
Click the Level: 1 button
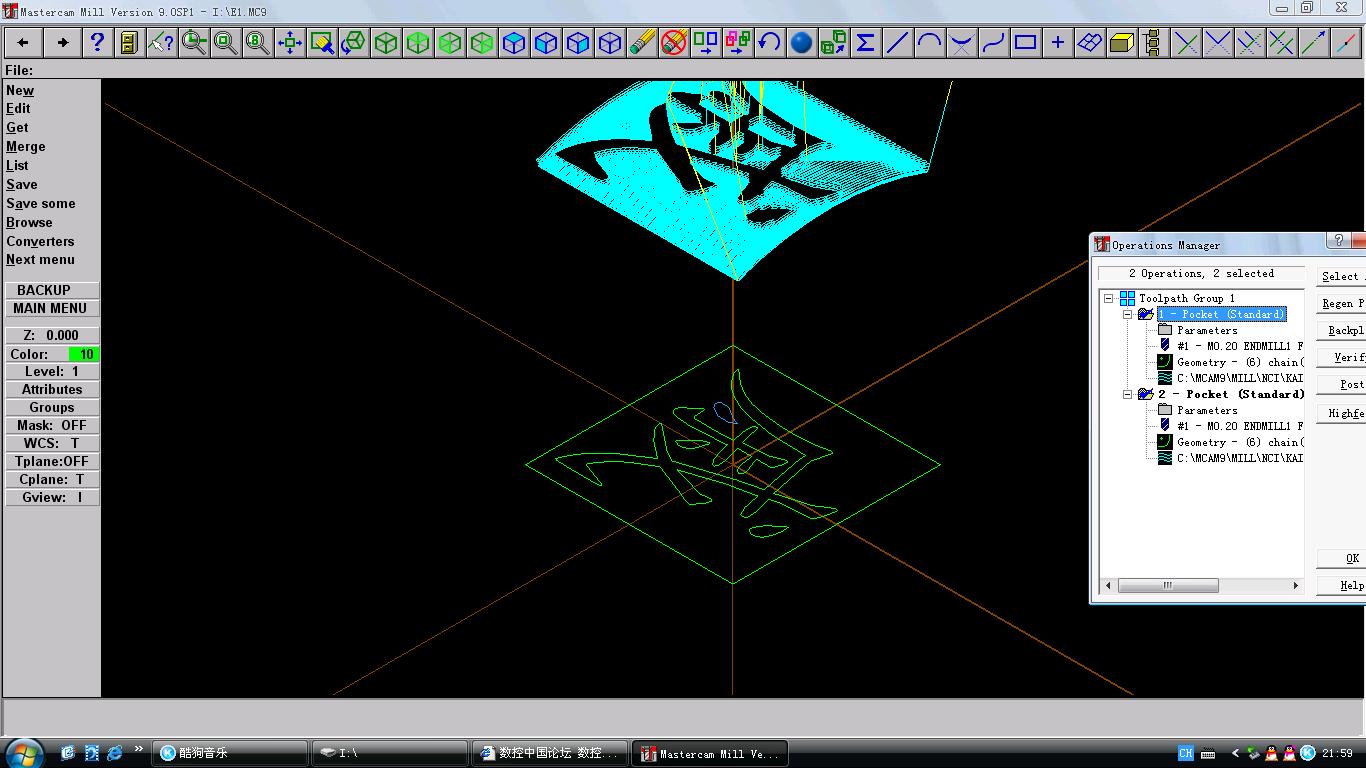point(52,371)
